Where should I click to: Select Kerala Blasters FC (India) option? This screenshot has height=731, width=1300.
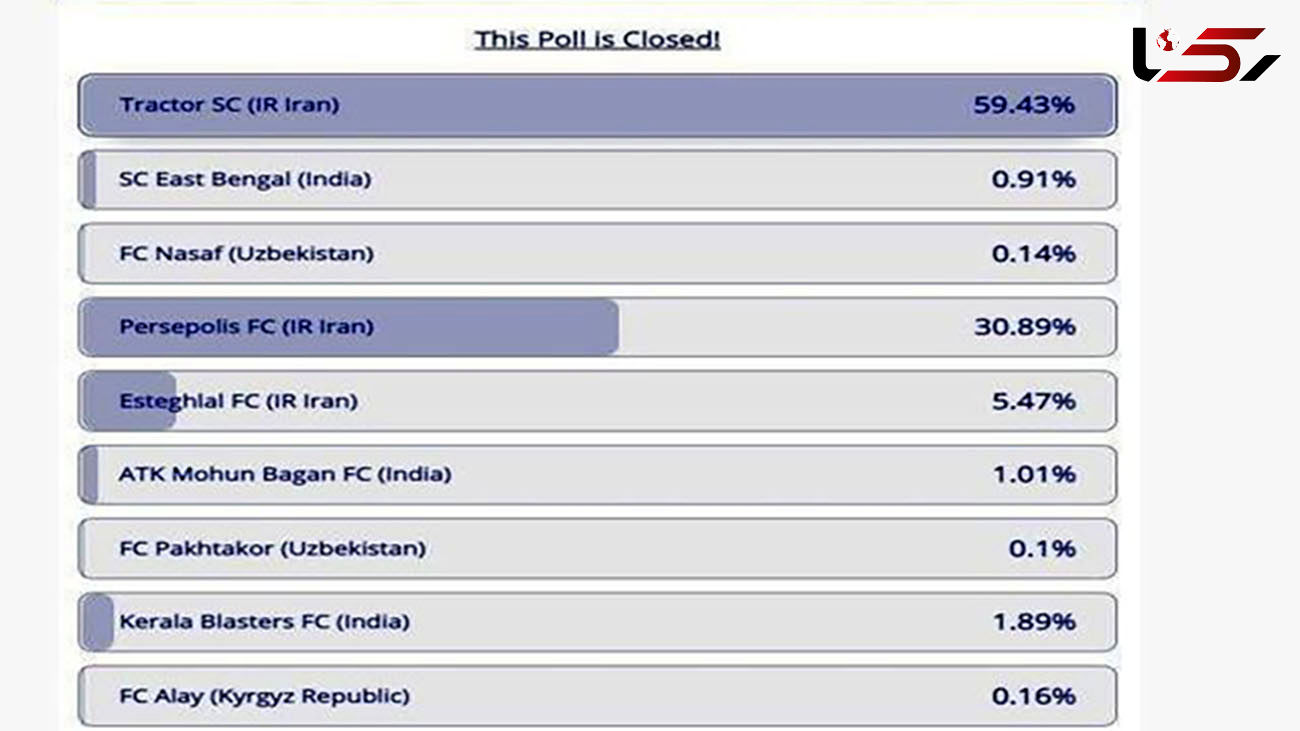[x=597, y=622]
